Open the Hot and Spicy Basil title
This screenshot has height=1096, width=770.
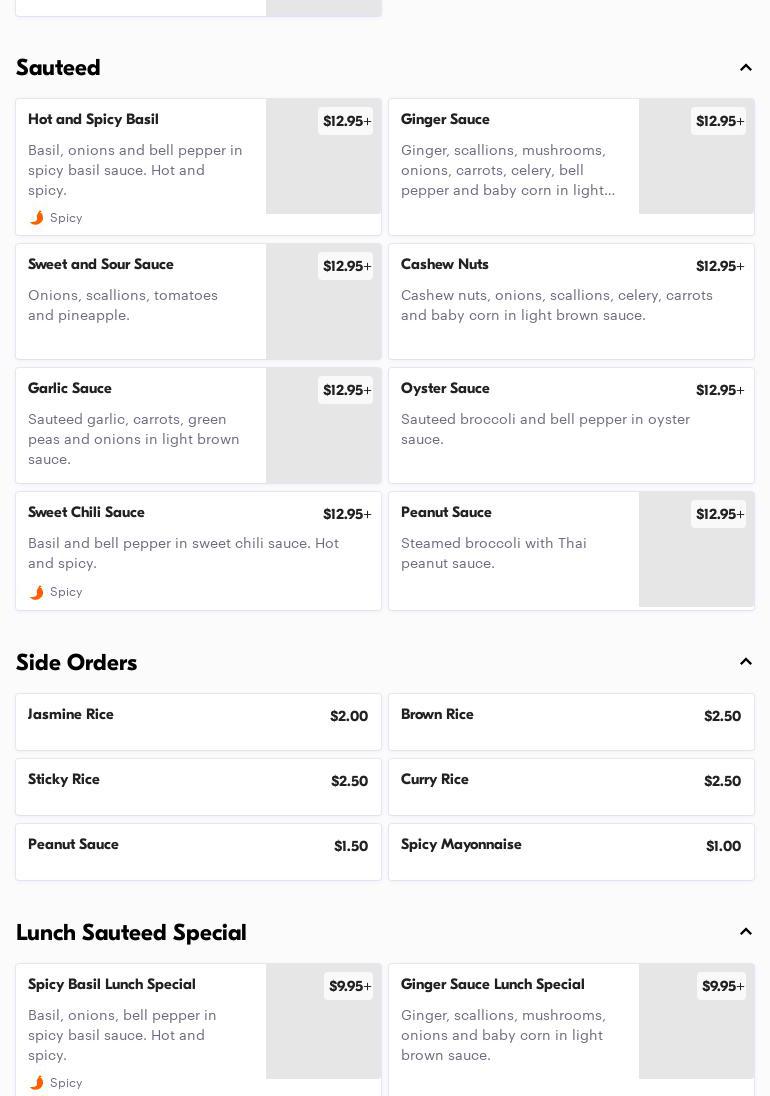click(93, 120)
